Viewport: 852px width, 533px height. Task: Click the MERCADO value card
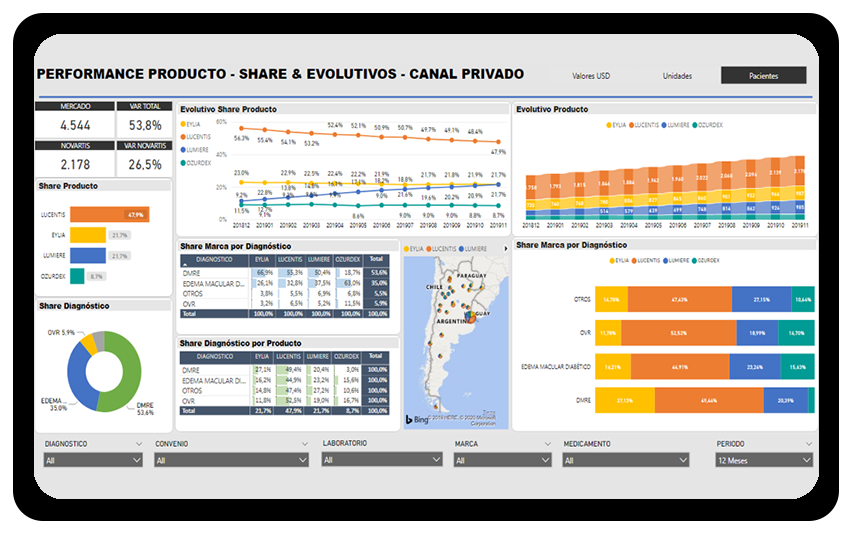pyautogui.click(x=75, y=125)
